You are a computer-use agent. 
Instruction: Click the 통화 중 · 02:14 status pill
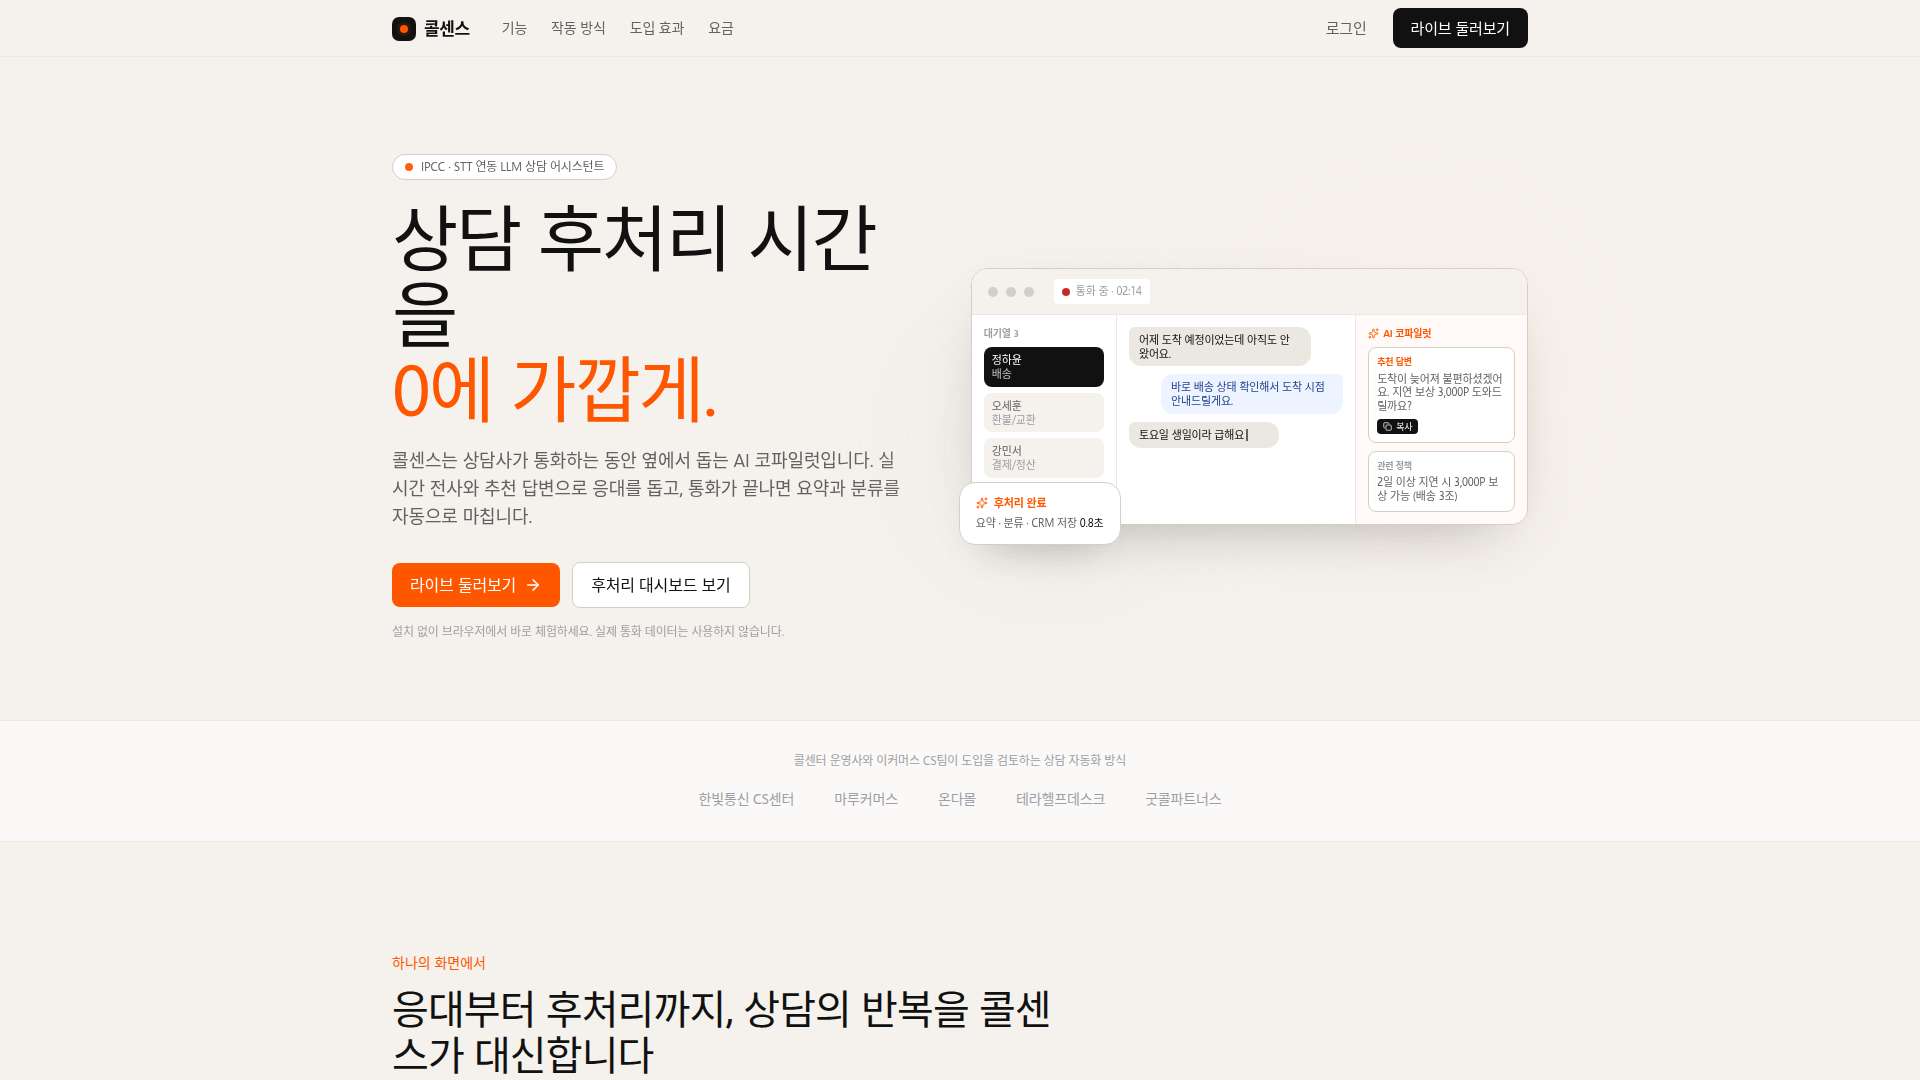pyautogui.click(x=1102, y=291)
